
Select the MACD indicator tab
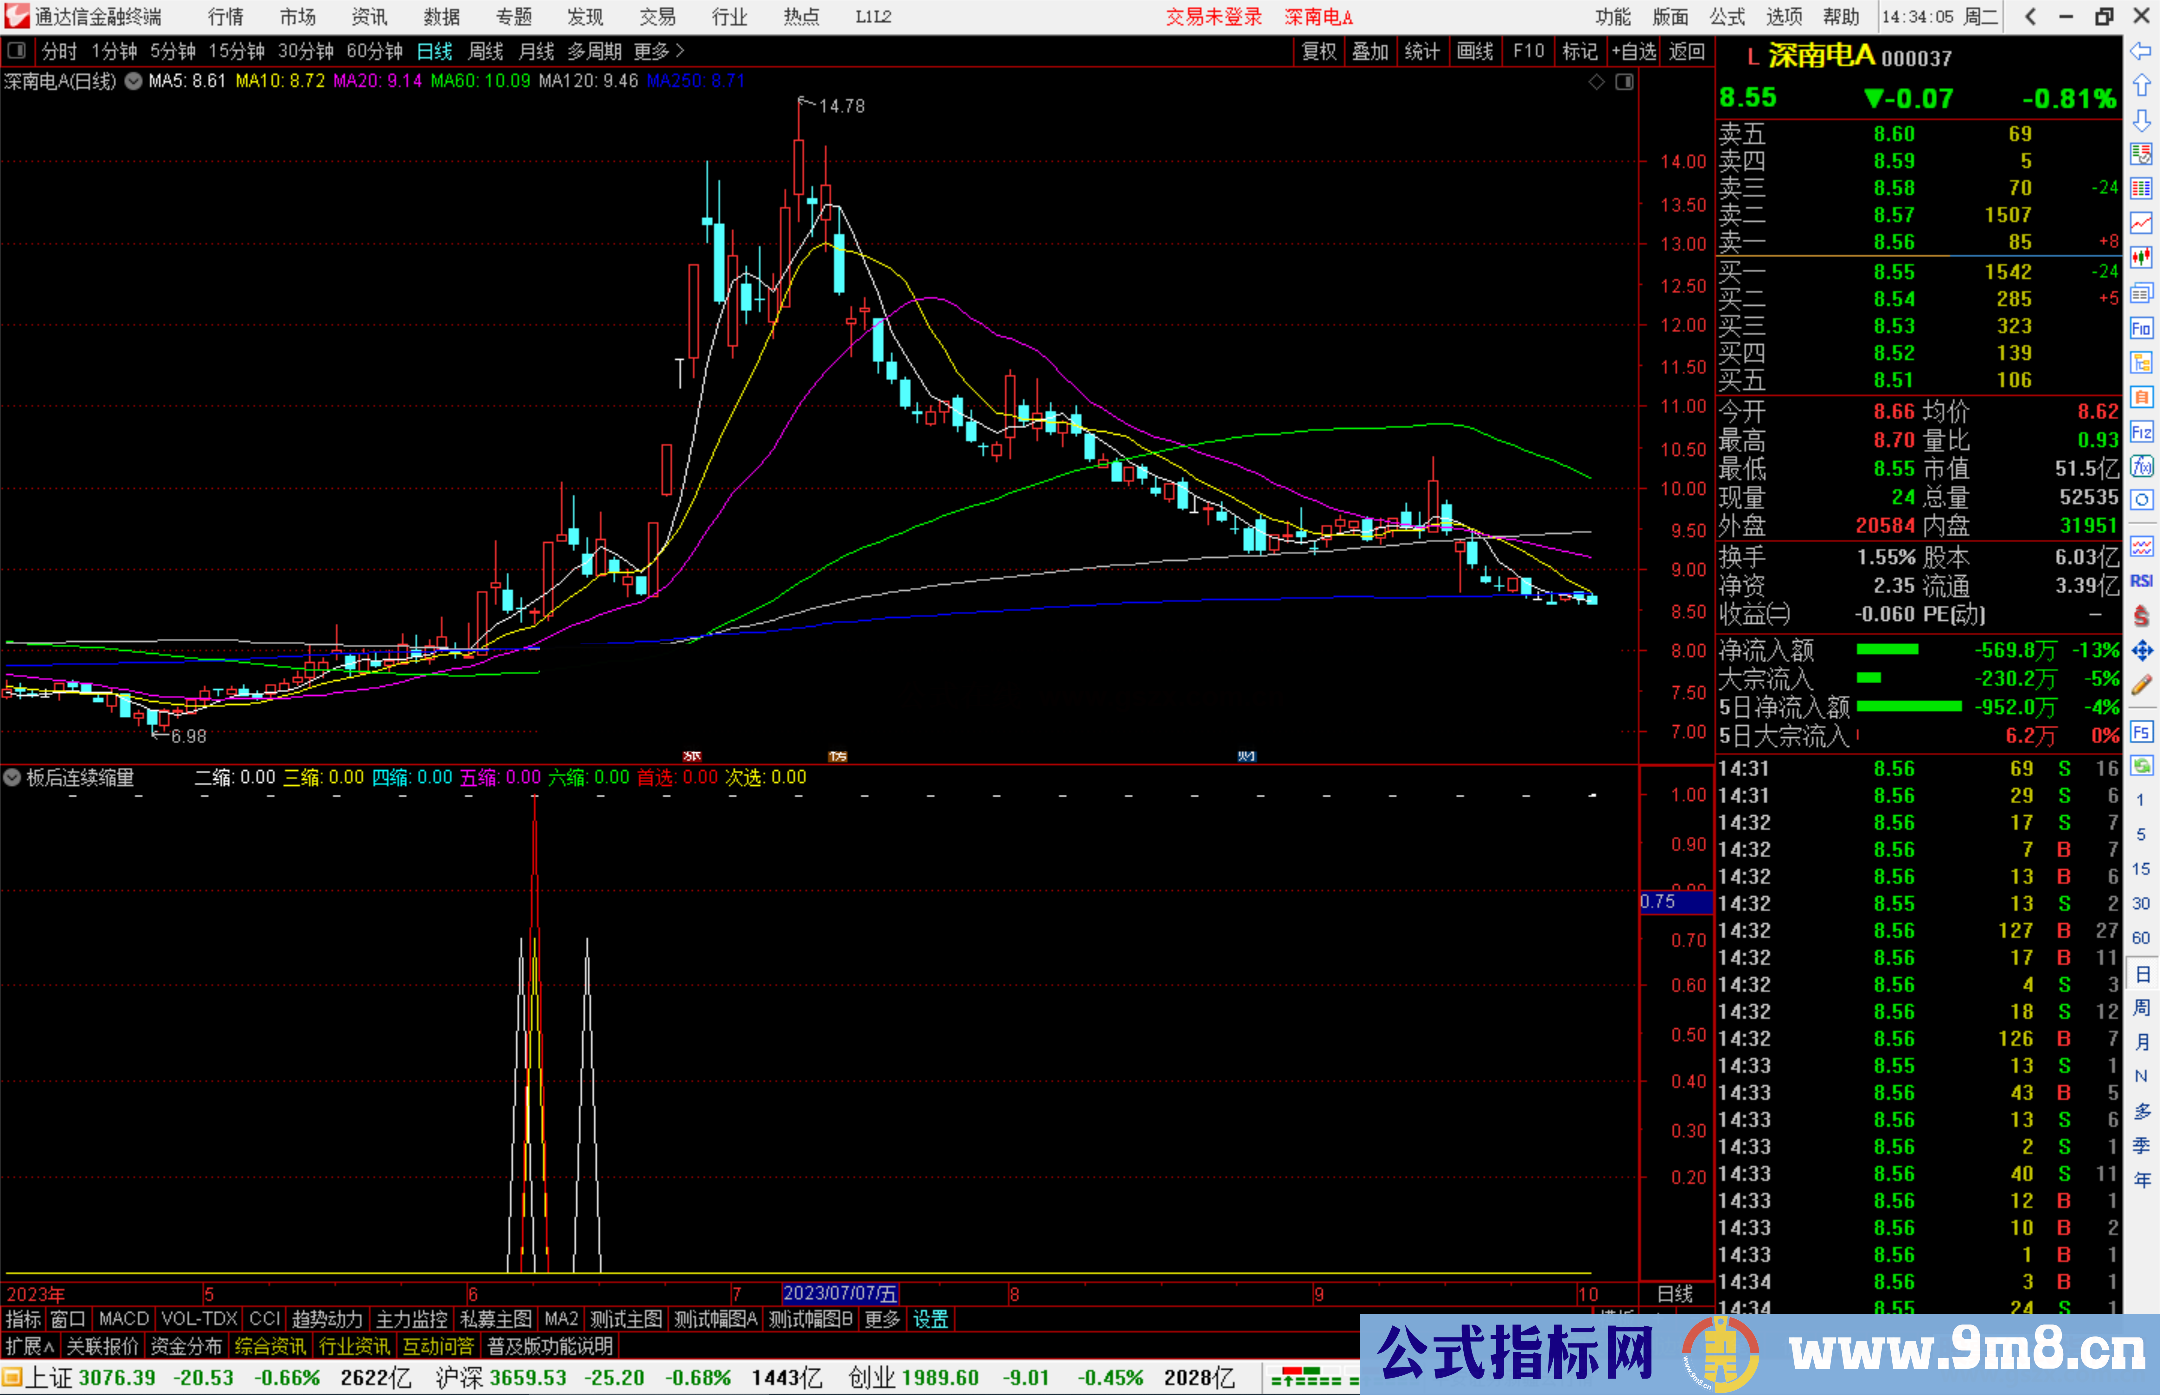123,1319
